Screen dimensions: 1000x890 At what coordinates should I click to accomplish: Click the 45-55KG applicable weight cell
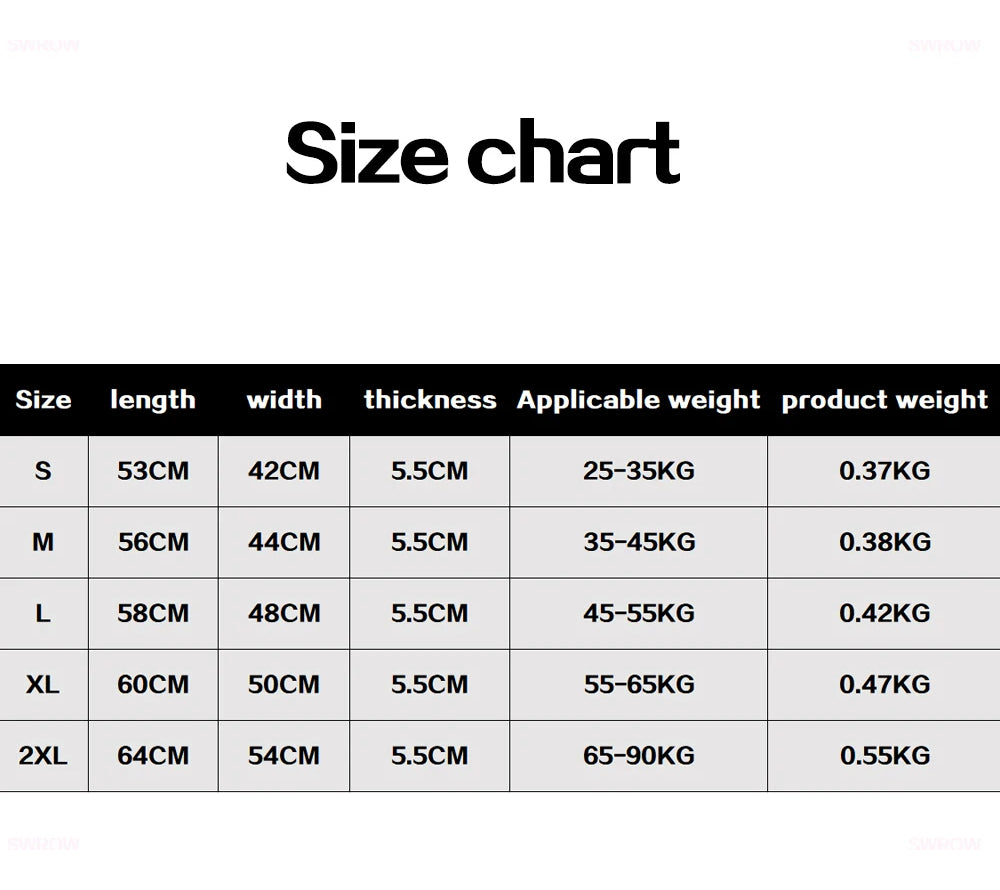(638, 613)
